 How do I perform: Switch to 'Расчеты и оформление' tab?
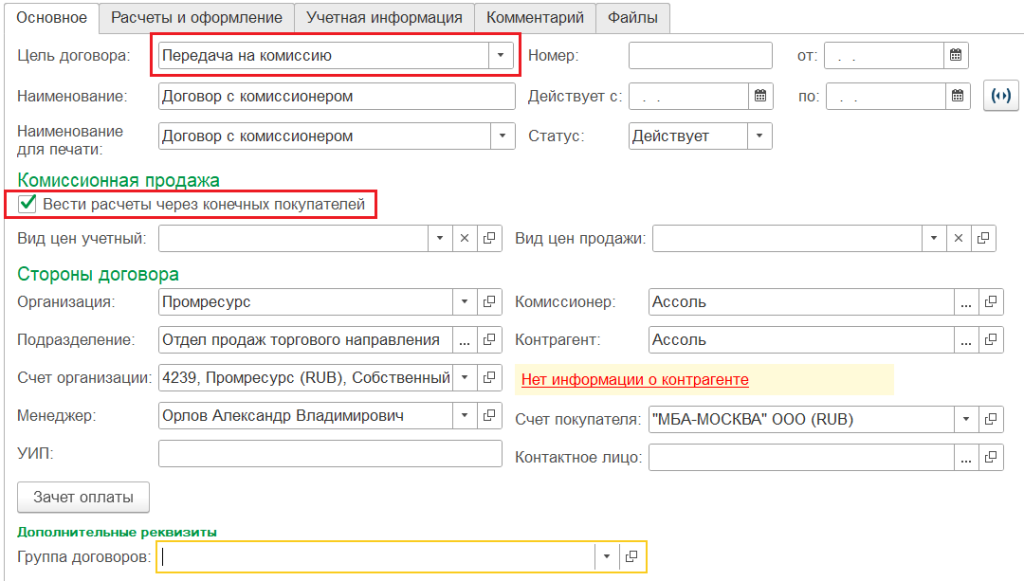click(x=197, y=17)
